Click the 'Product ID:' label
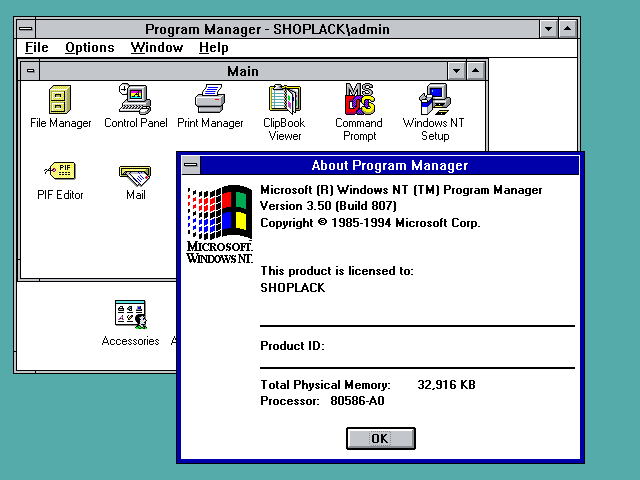This screenshot has width=640, height=480. click(292, 346)
